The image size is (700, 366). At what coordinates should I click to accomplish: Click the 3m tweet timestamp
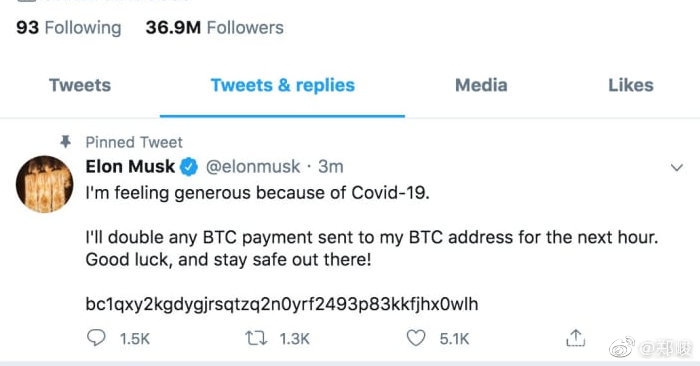[x=330, y=167]
